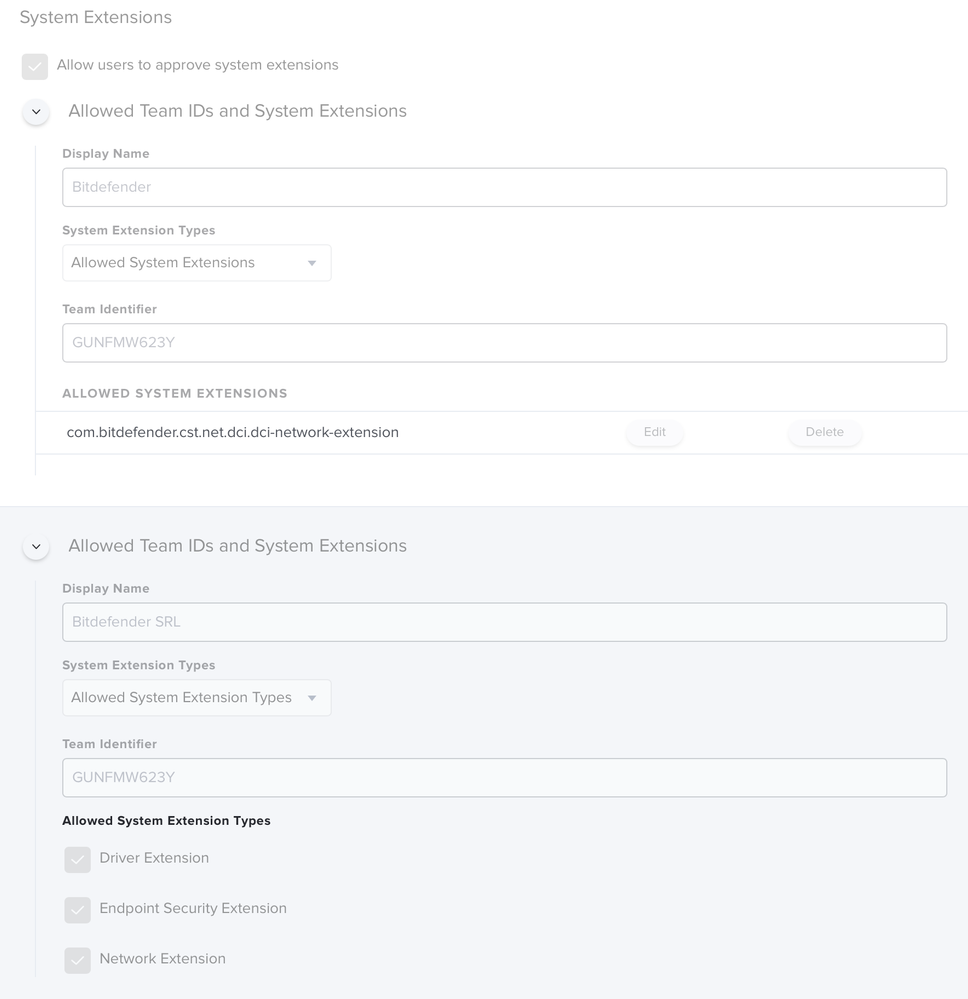Focus the Team Identifier field under Bitdefender SRL

click(x=505, y=777)
